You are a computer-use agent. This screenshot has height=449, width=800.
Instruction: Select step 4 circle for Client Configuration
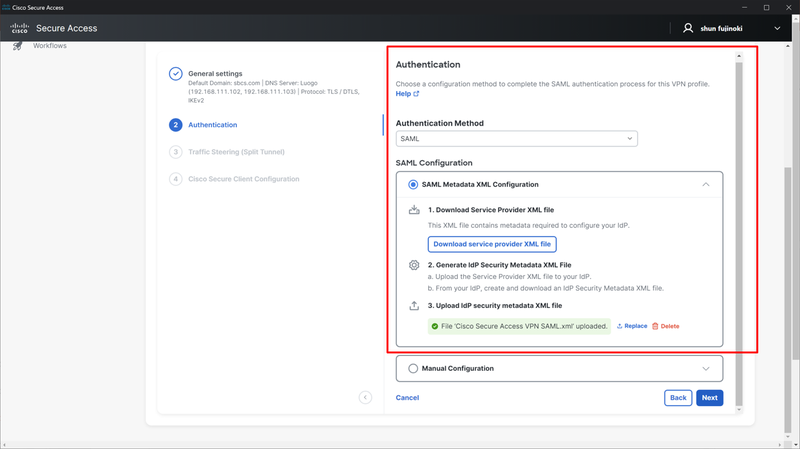point(176,179)
